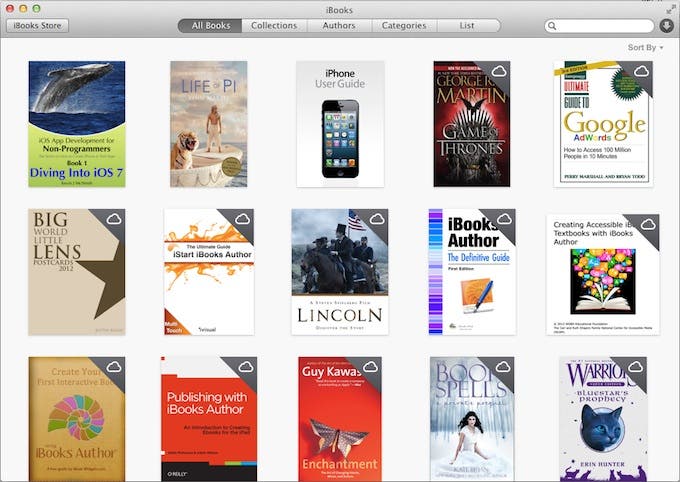Viewport: 680px width, 482px height.
Task: Open the iBooks Store
Action: (x=37, y=26)
